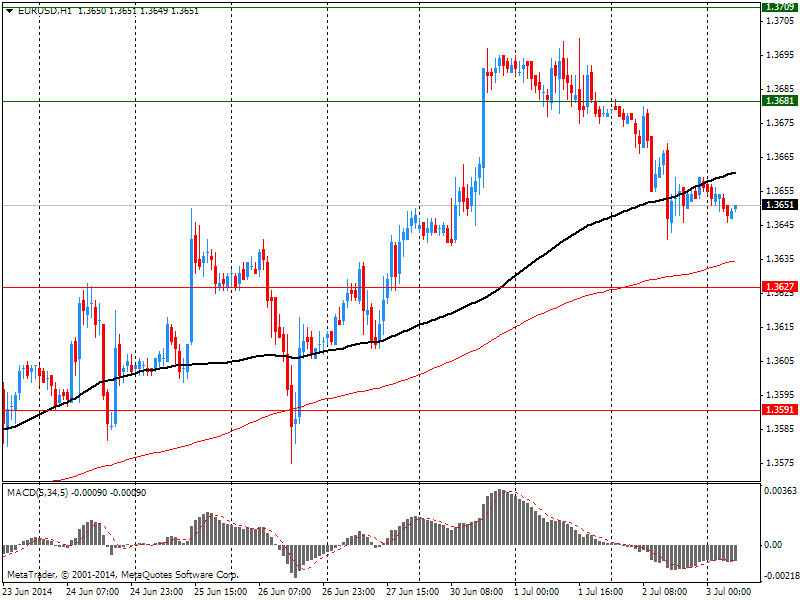Image resolution: width=800 pixels, height=600 pixels.
Task: Click the 27 Jun 15:00 time label
Action: (x=413, y=592)
